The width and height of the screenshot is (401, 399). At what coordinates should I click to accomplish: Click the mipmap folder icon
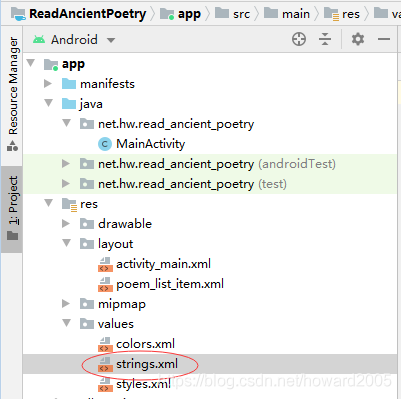[87, 304]
